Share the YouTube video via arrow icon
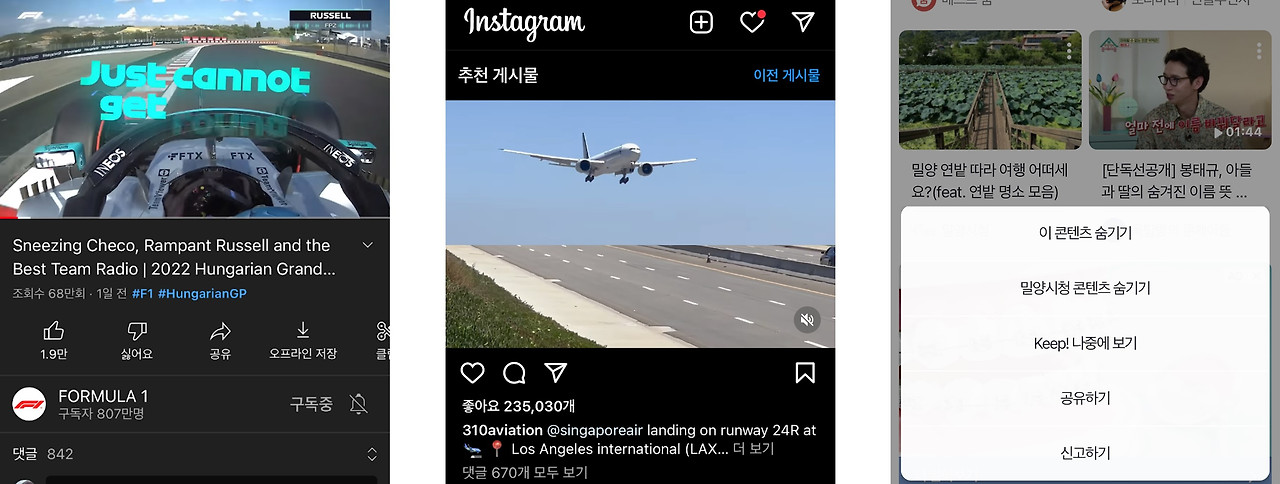Viewport: 1280px width, 484px height. [x=220, y=331]
